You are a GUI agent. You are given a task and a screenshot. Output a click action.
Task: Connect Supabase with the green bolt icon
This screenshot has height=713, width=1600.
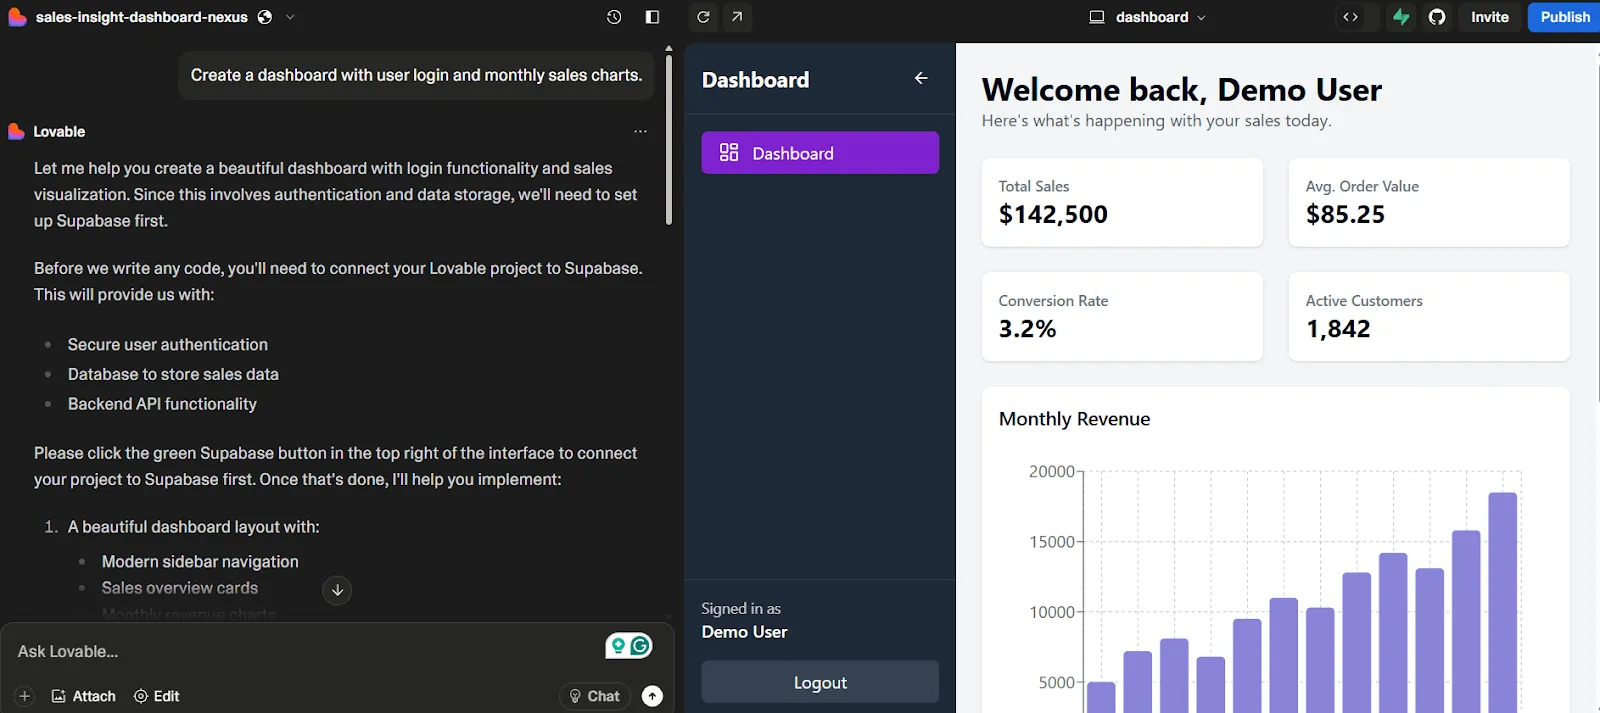(x=1401, y=17)
